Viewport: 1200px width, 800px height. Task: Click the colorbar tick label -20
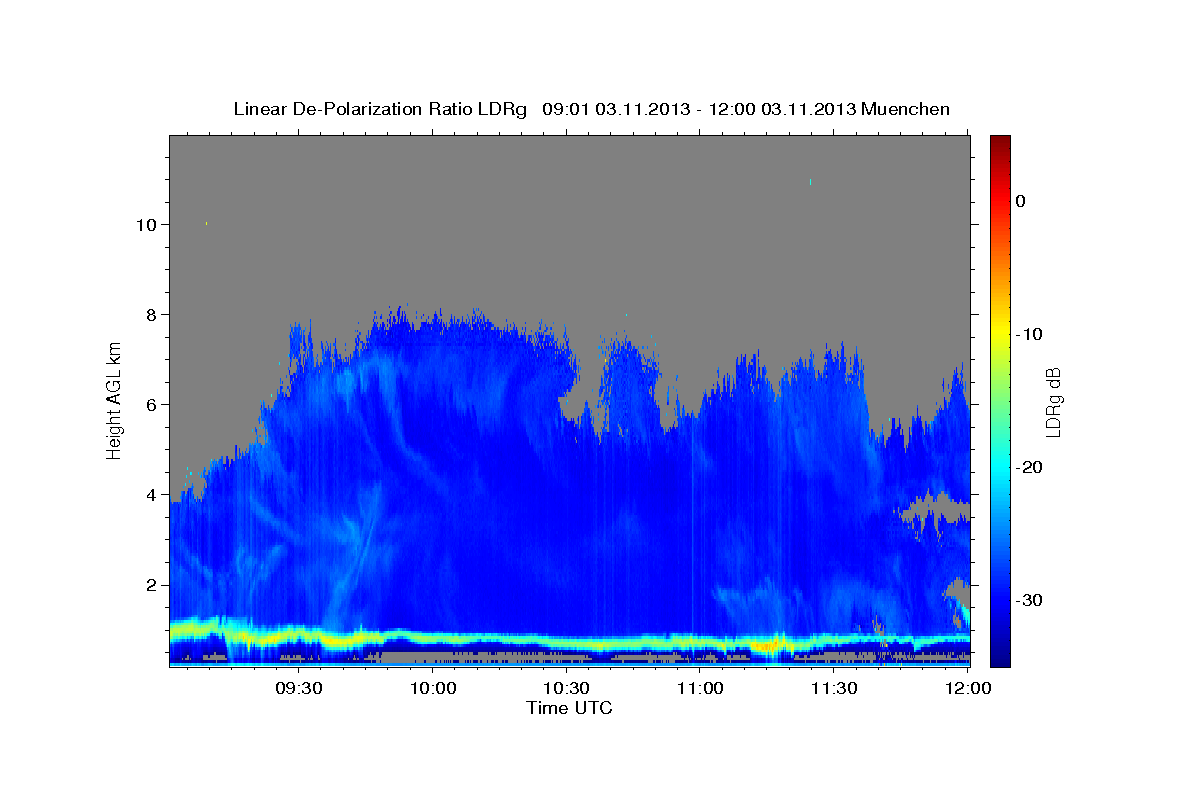tap(1028, 467)
